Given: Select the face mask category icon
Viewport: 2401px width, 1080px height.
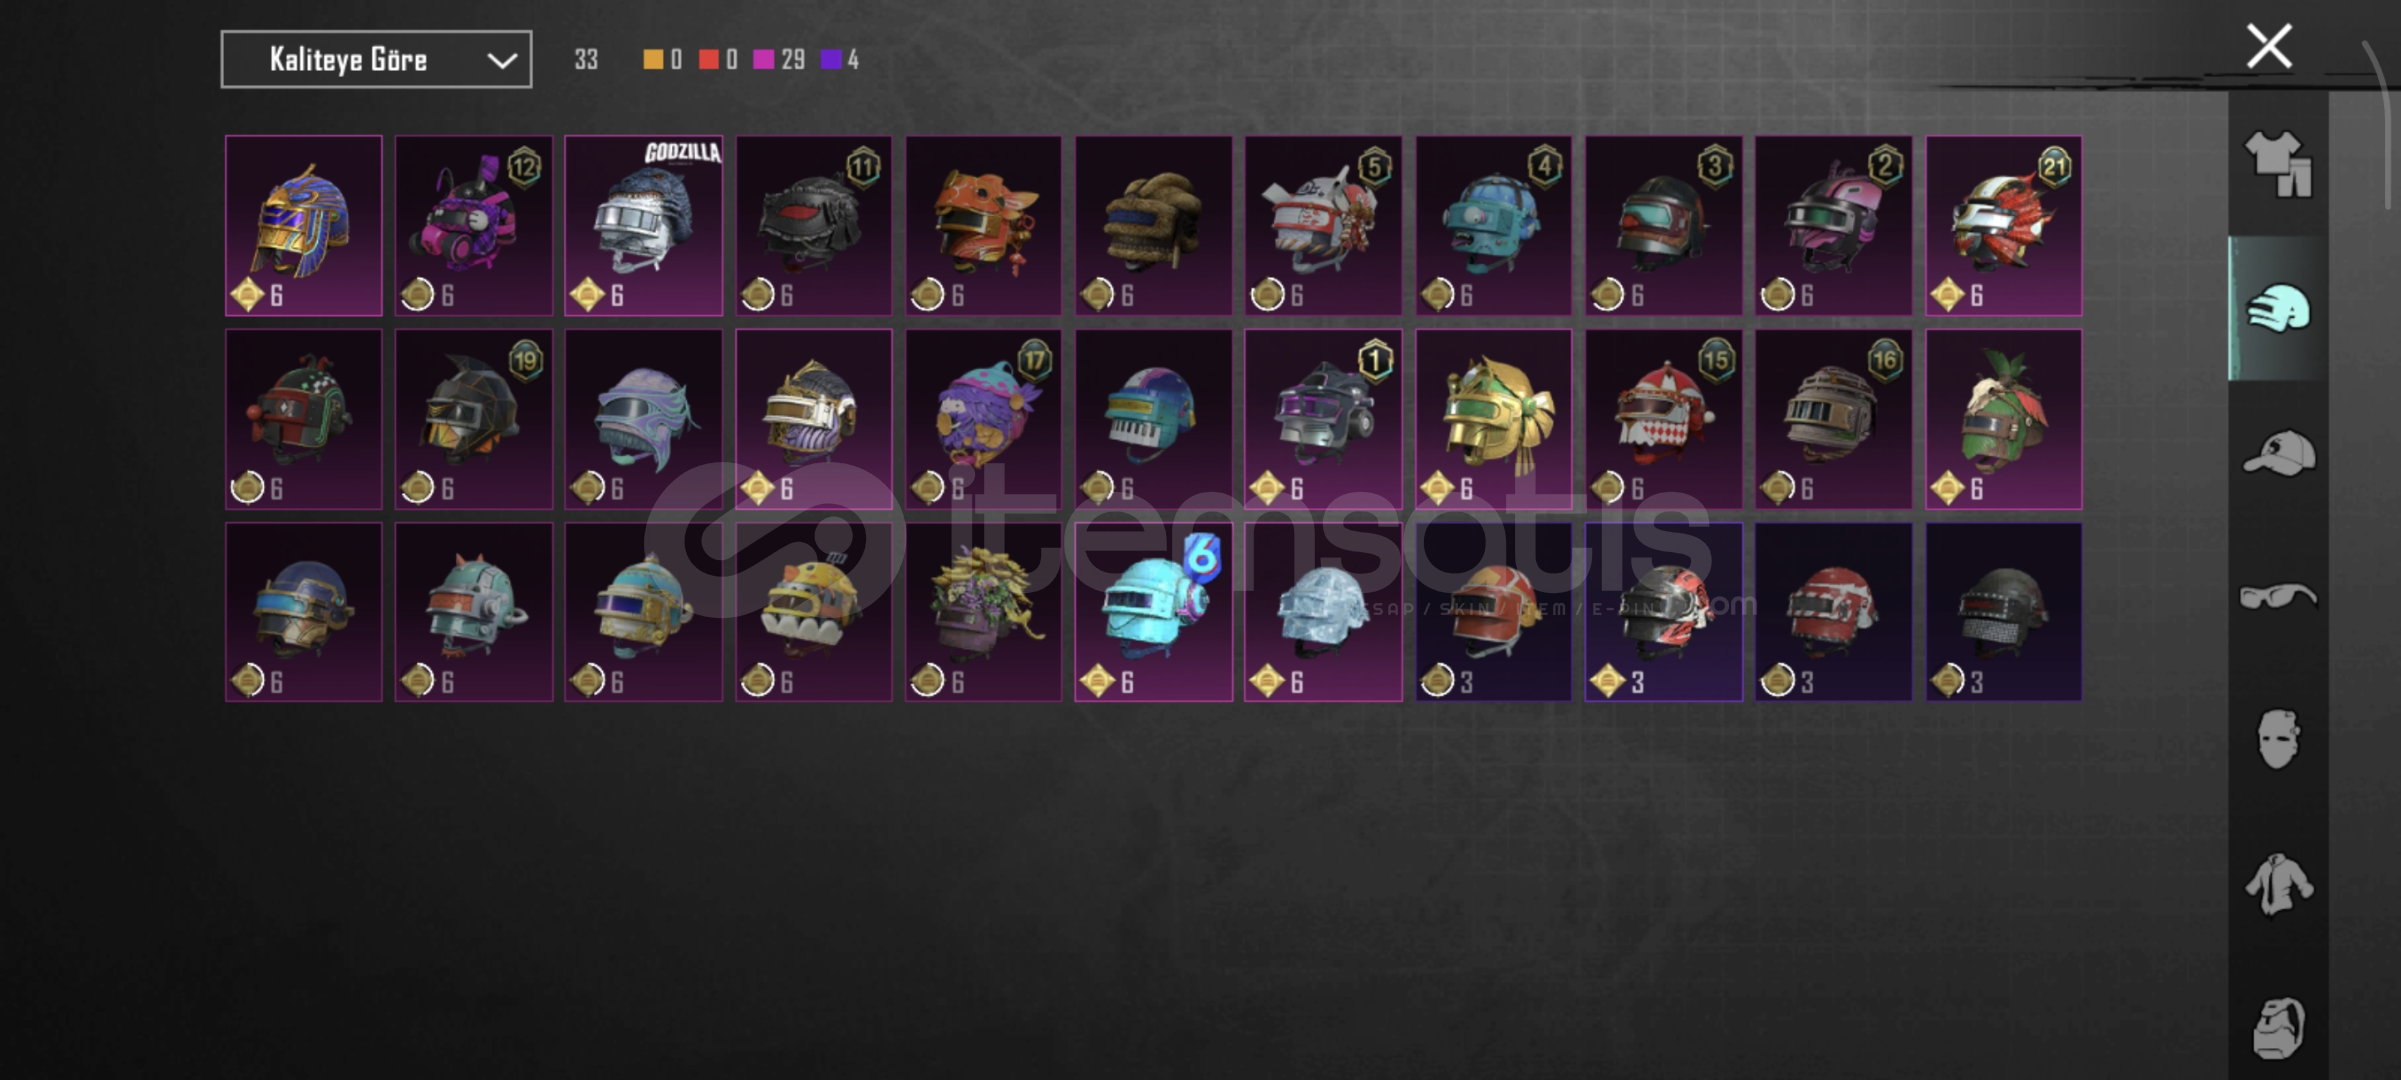Looking at the screenshot, I should pos(2278,739).
